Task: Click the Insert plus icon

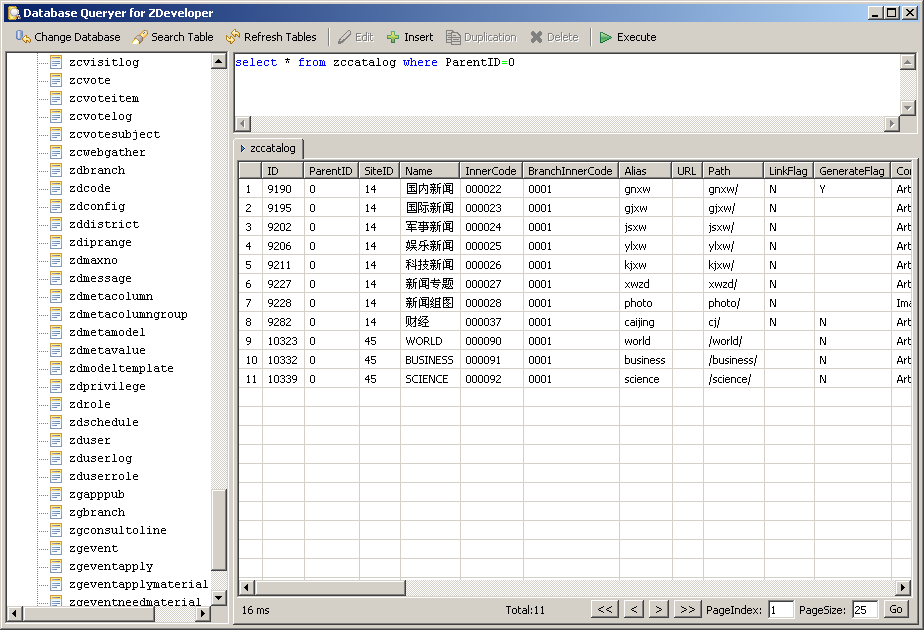Action: click(x=393, y=37)
